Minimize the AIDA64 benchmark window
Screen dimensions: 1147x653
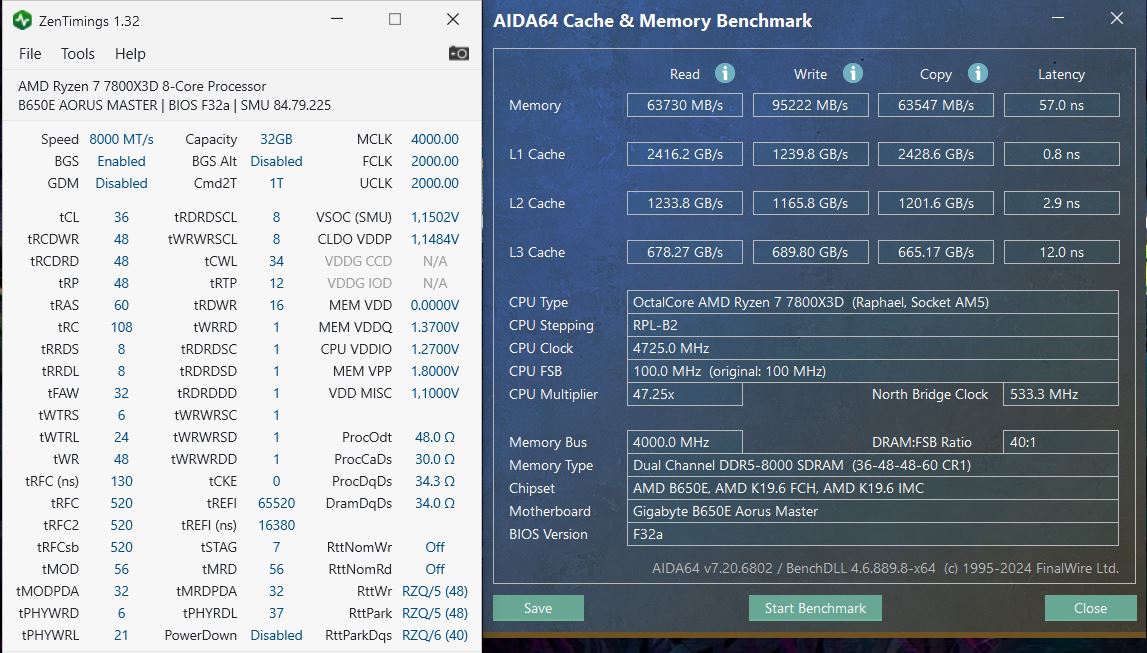coord(1058,18)
